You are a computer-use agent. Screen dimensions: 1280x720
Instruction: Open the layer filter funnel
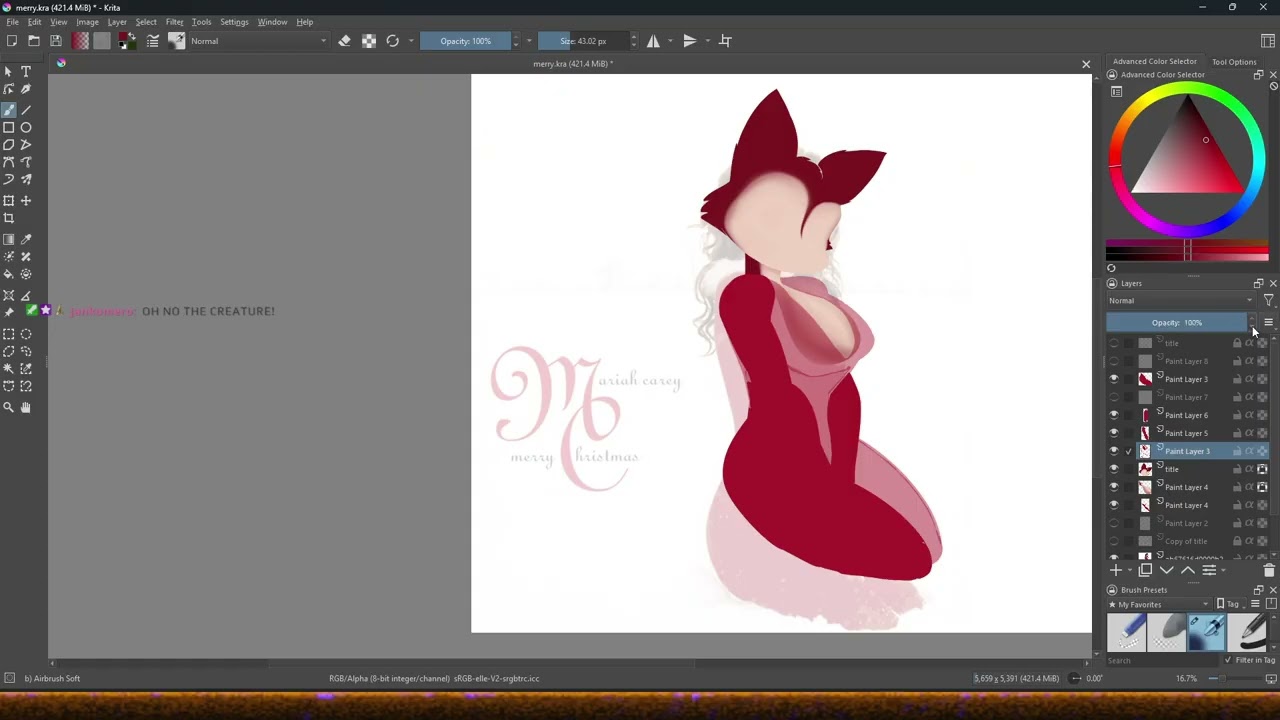click(1269, 301)
